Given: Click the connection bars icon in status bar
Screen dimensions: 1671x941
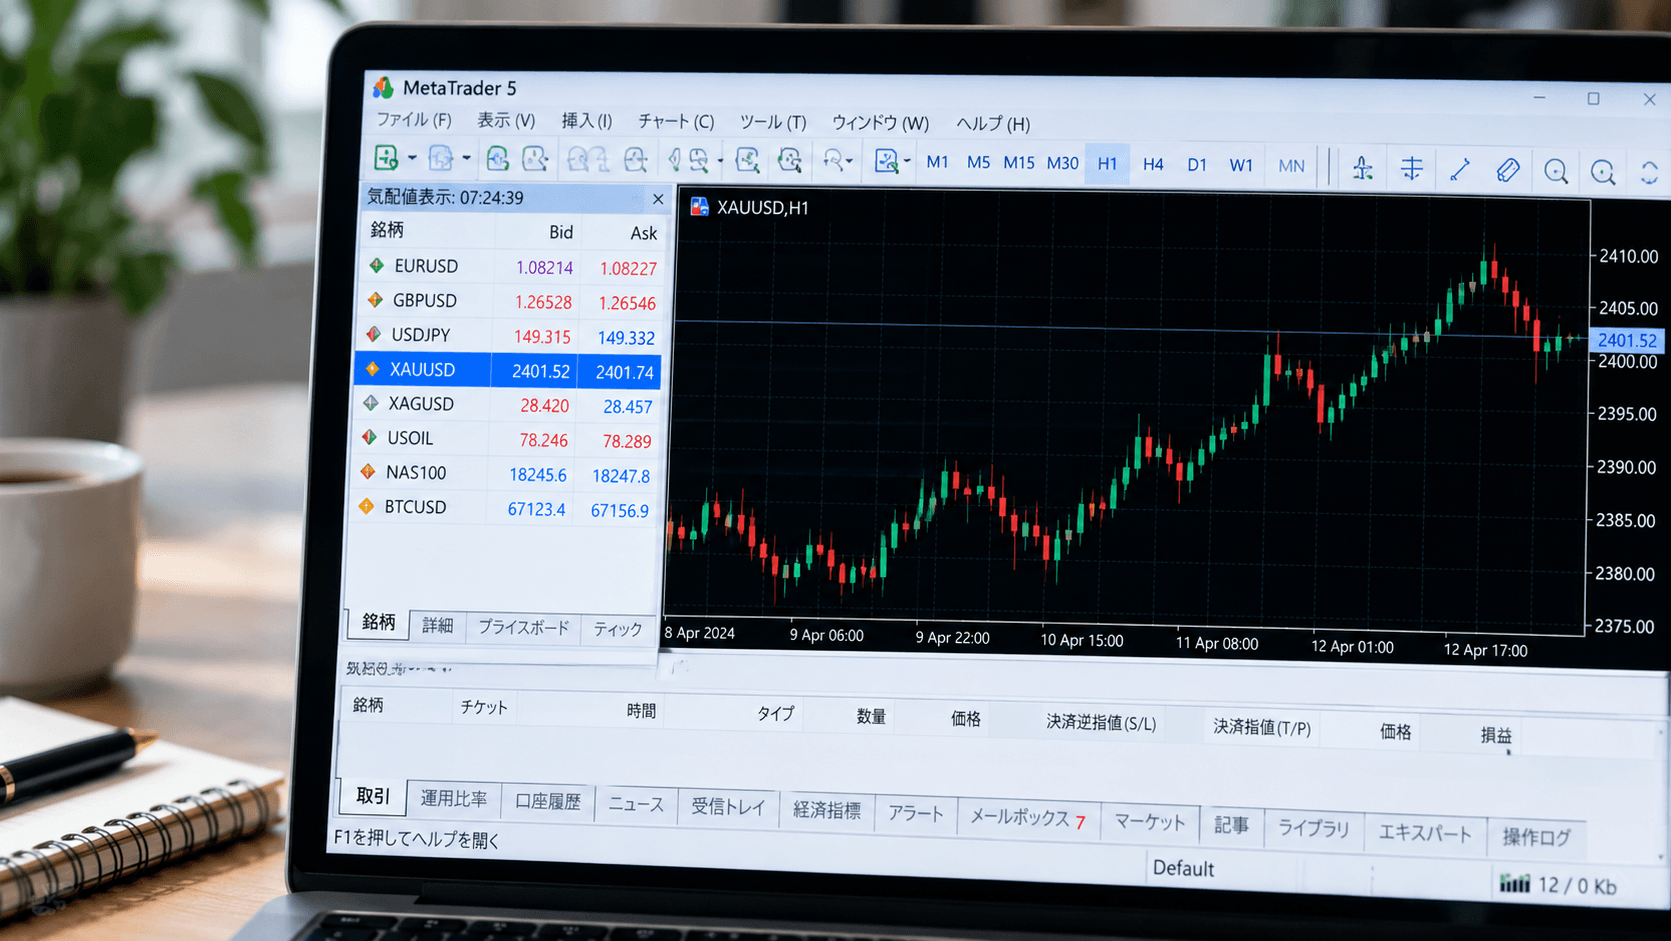Looking at the screenshot, I should pos(1514,883).
